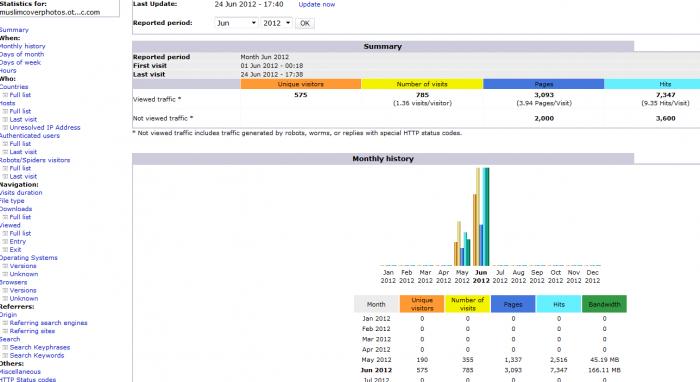Open the month dropdown showing Jun
Screen dimensions: 700x382
click(x=236, y=23)
